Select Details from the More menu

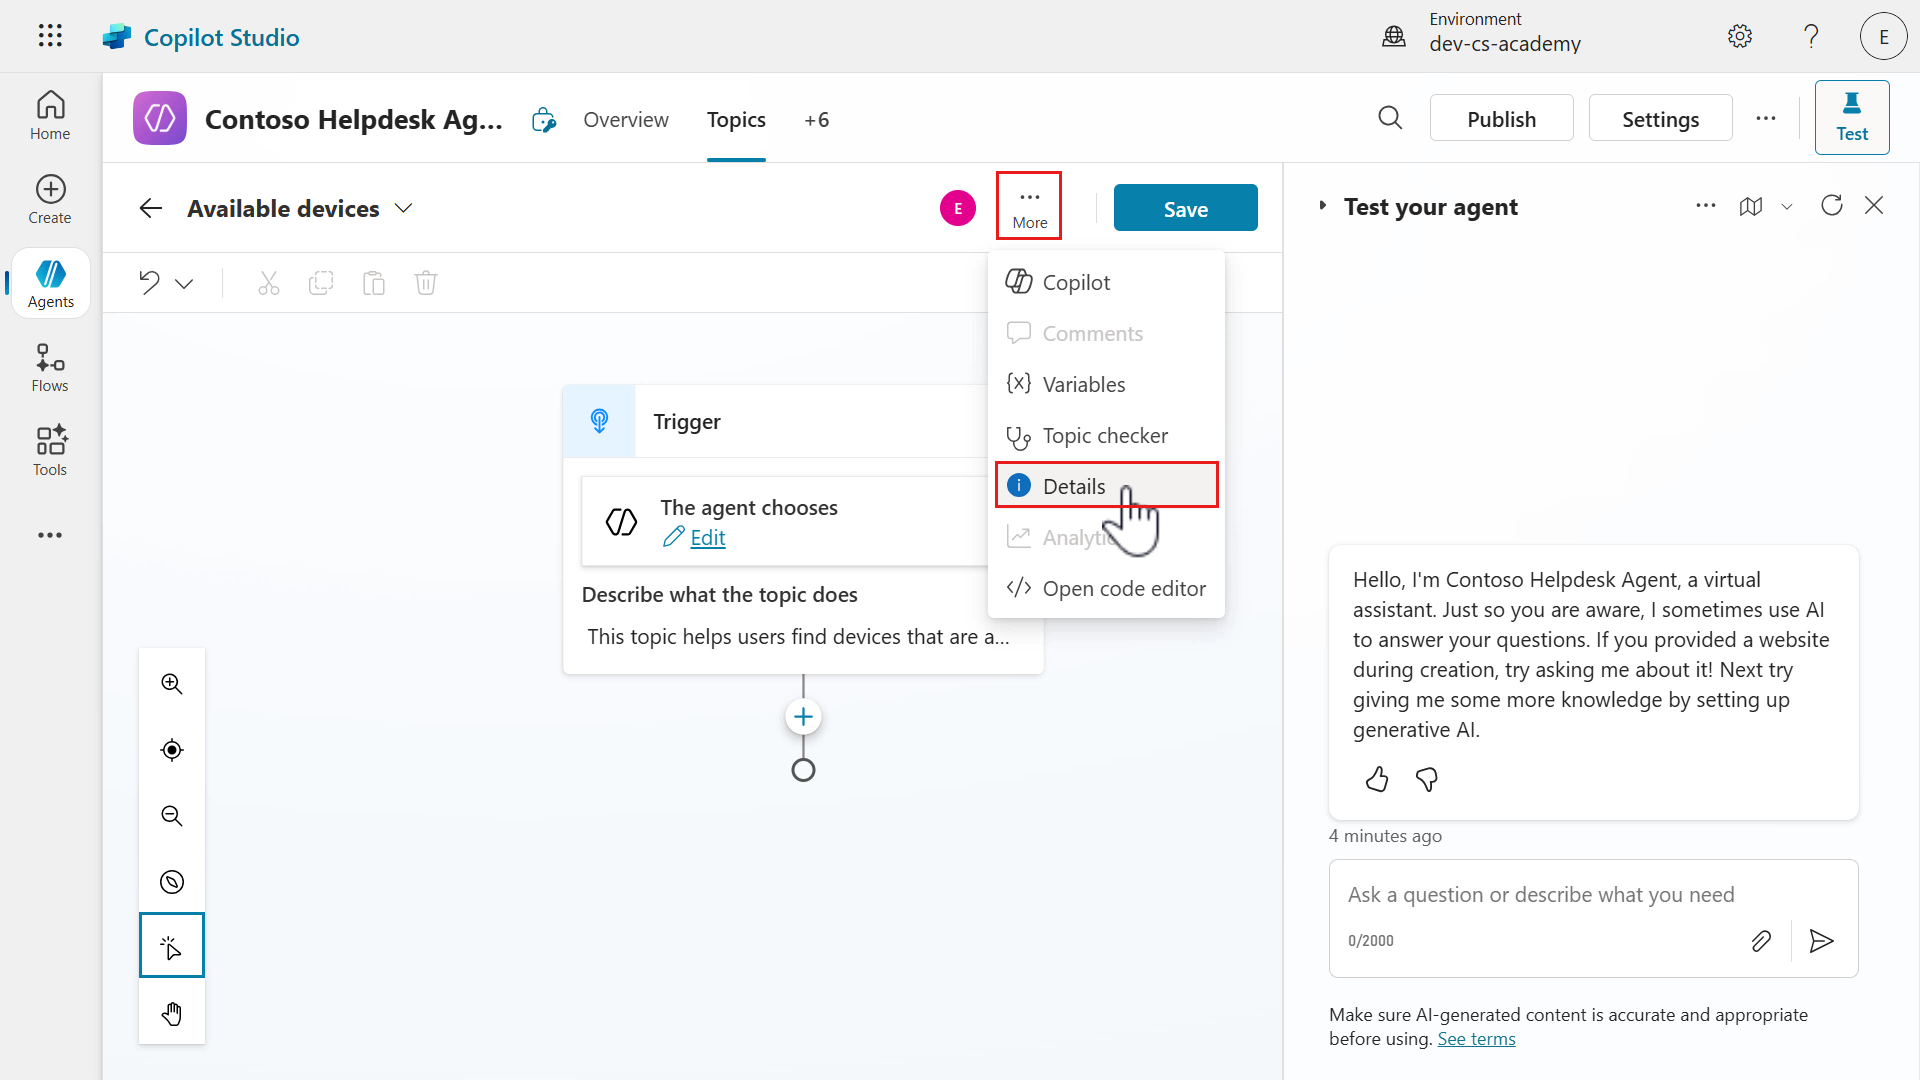click(x=1074, y=485)
